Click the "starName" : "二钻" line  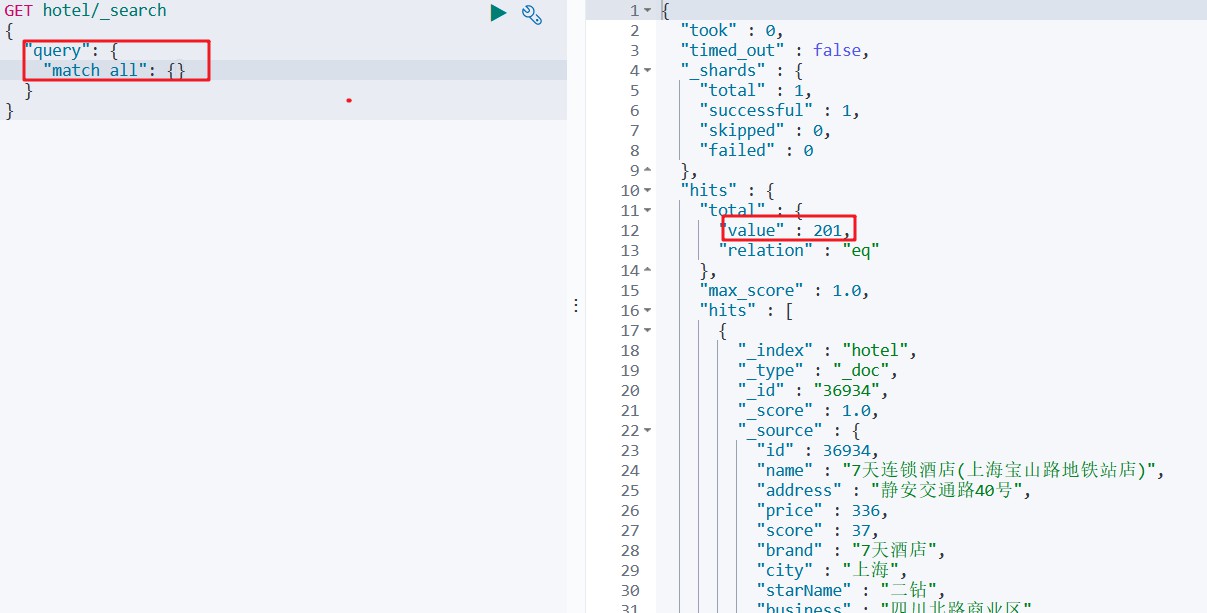click(x=851, y=590)
